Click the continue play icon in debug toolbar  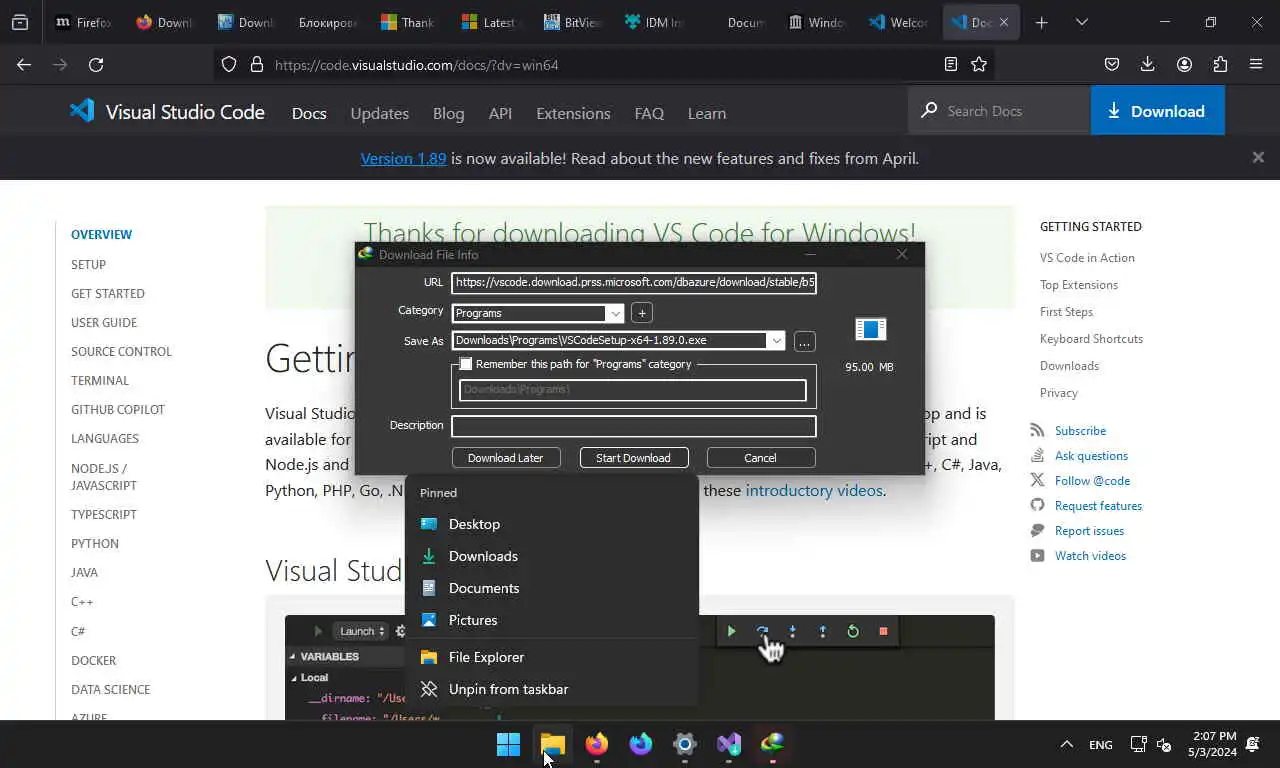tap(731, 631)
